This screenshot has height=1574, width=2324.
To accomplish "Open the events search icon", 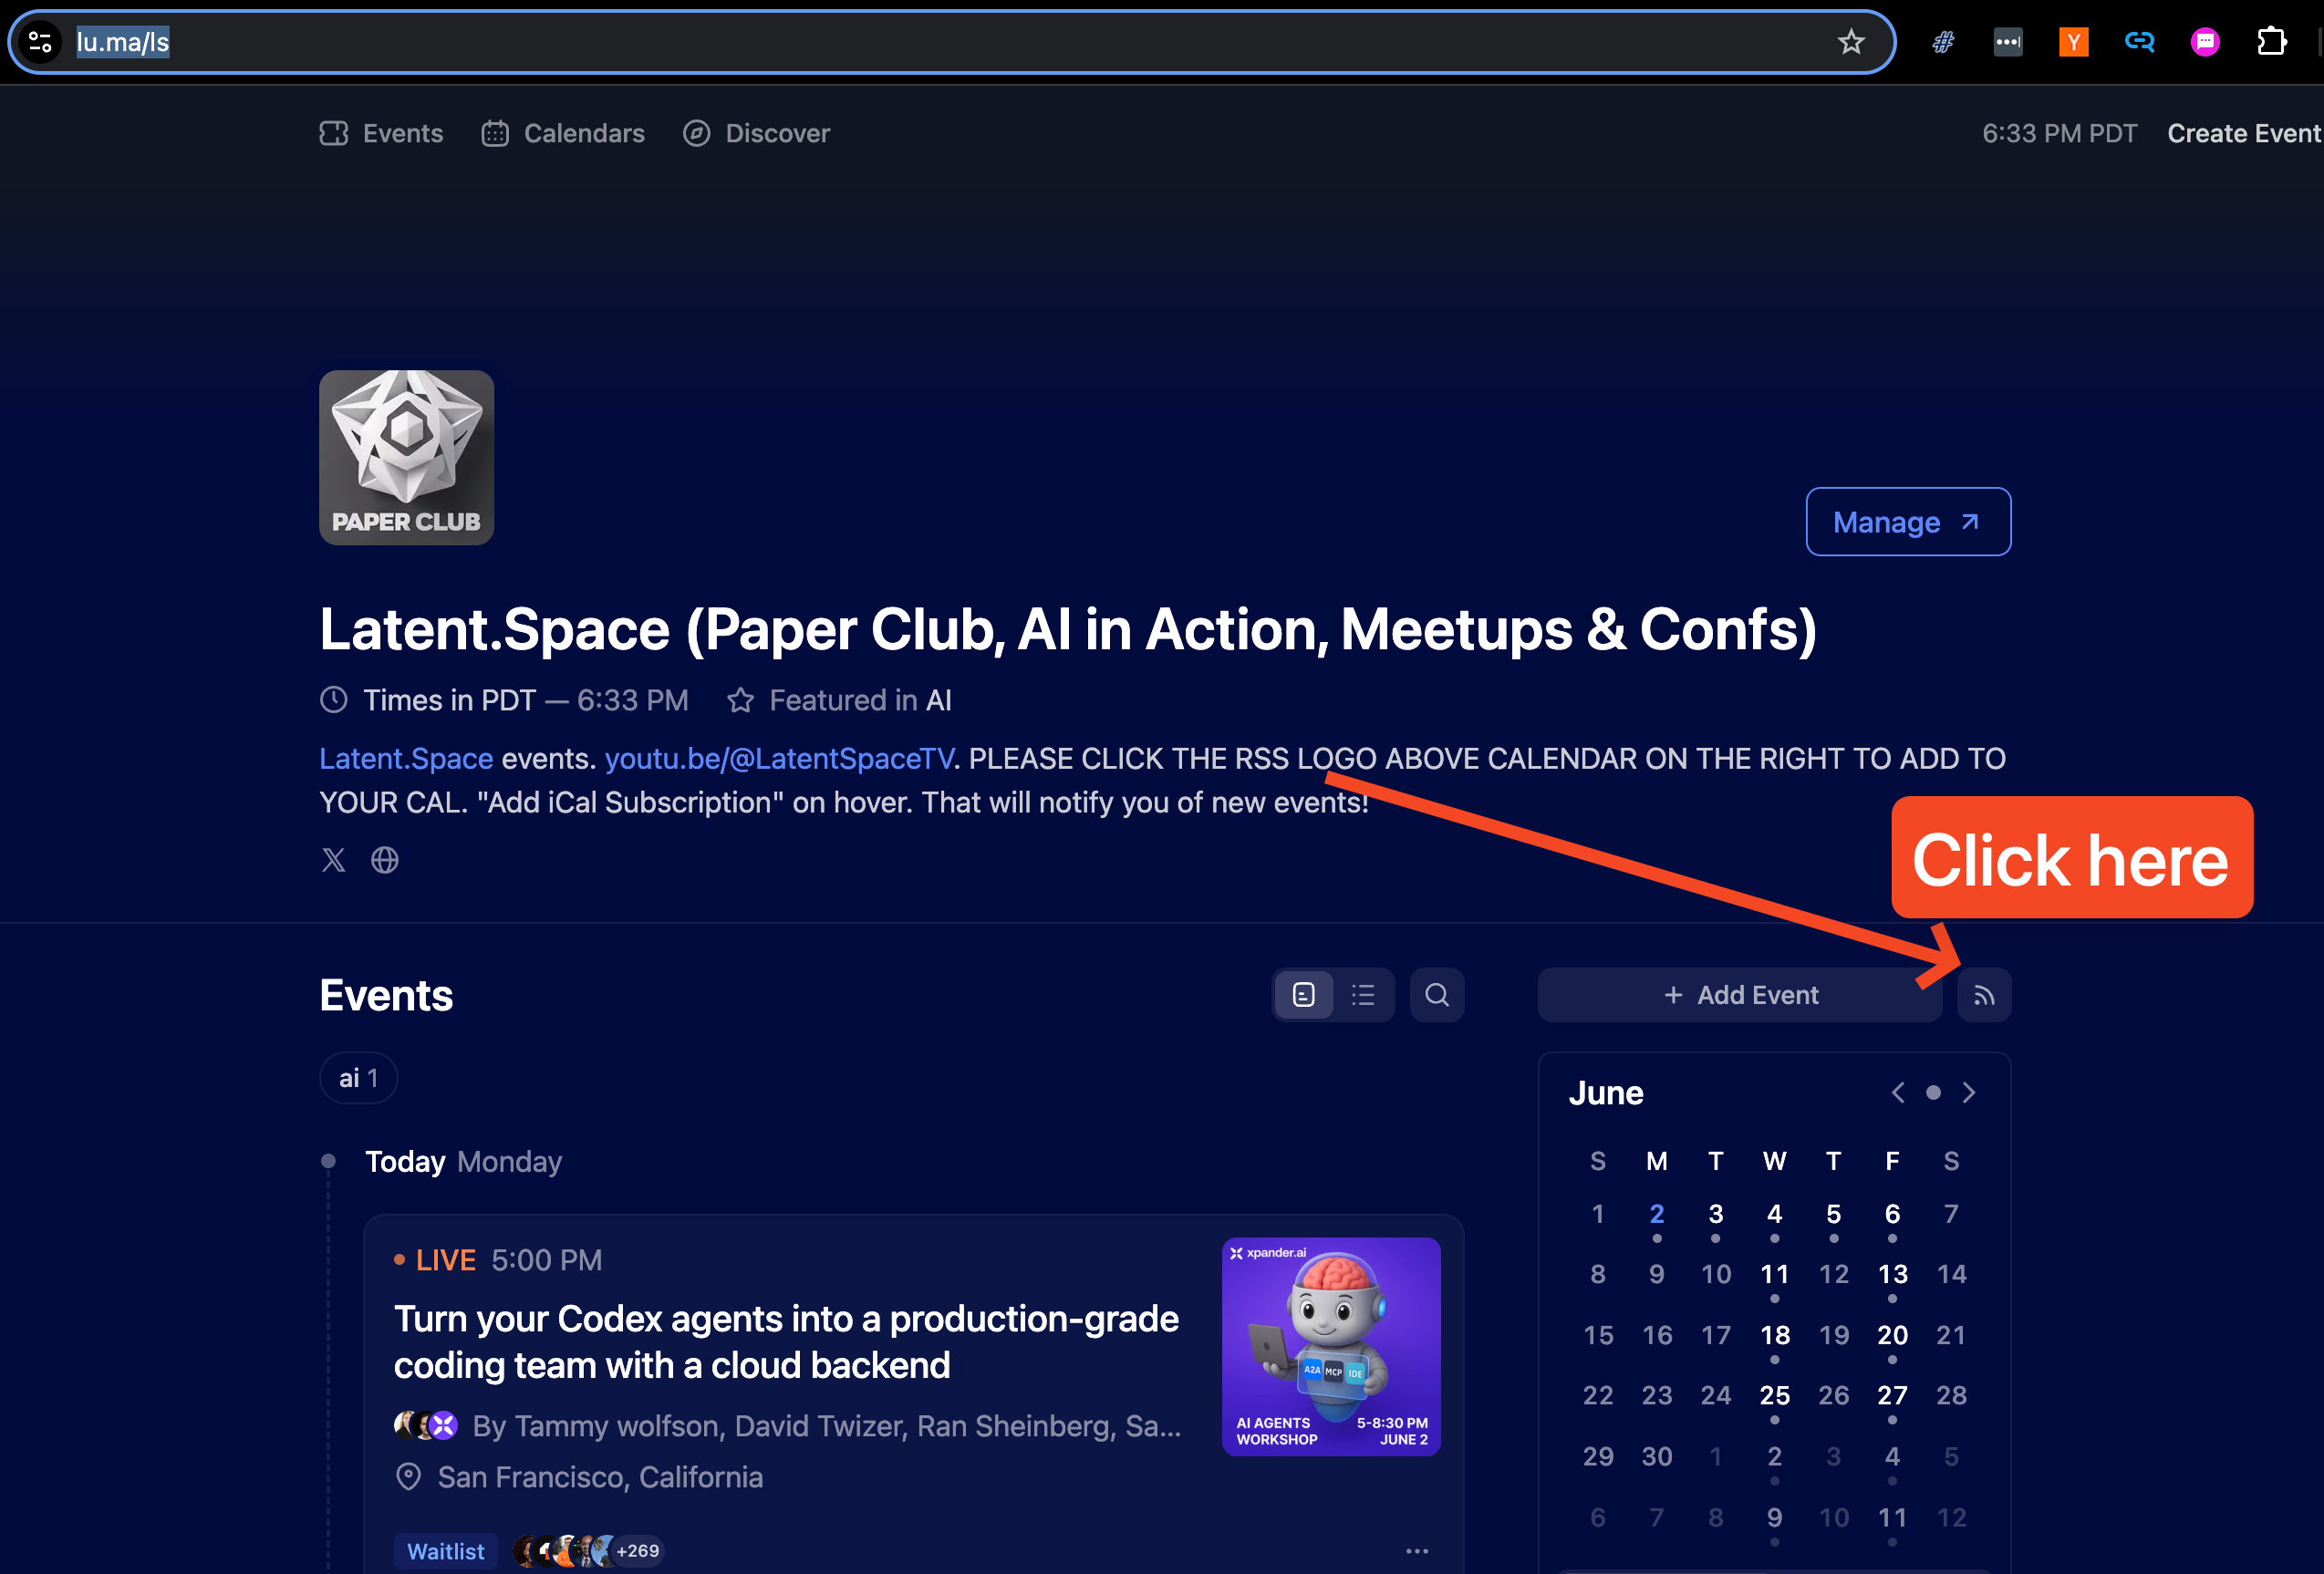I will 1436,995.
